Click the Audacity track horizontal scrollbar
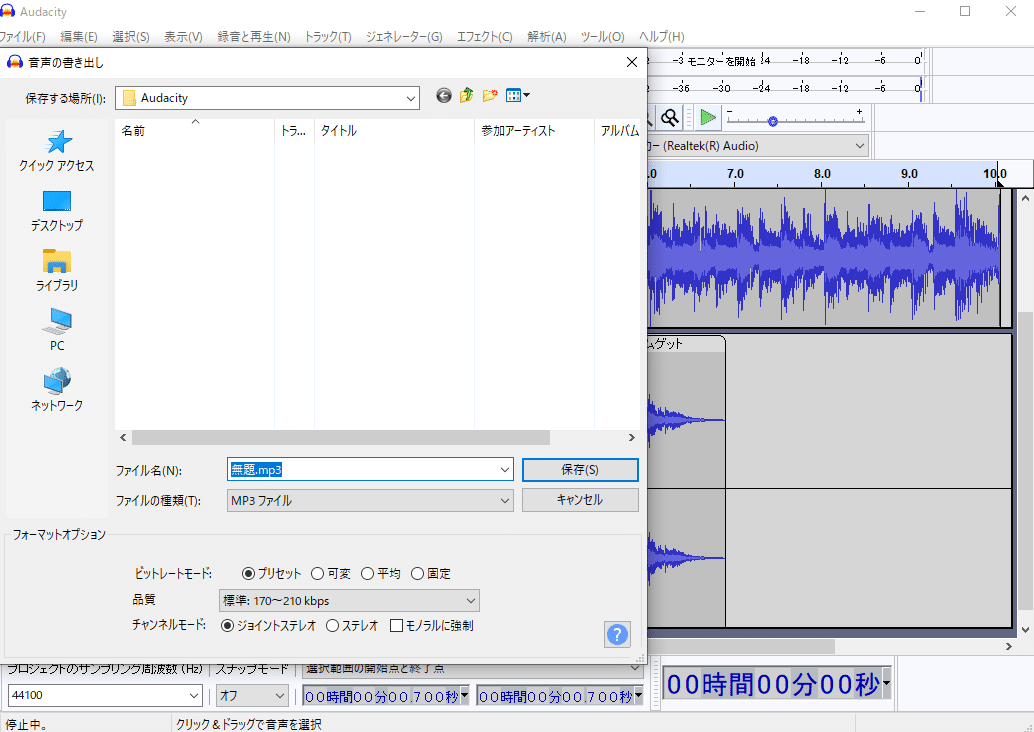 point(742,646)
